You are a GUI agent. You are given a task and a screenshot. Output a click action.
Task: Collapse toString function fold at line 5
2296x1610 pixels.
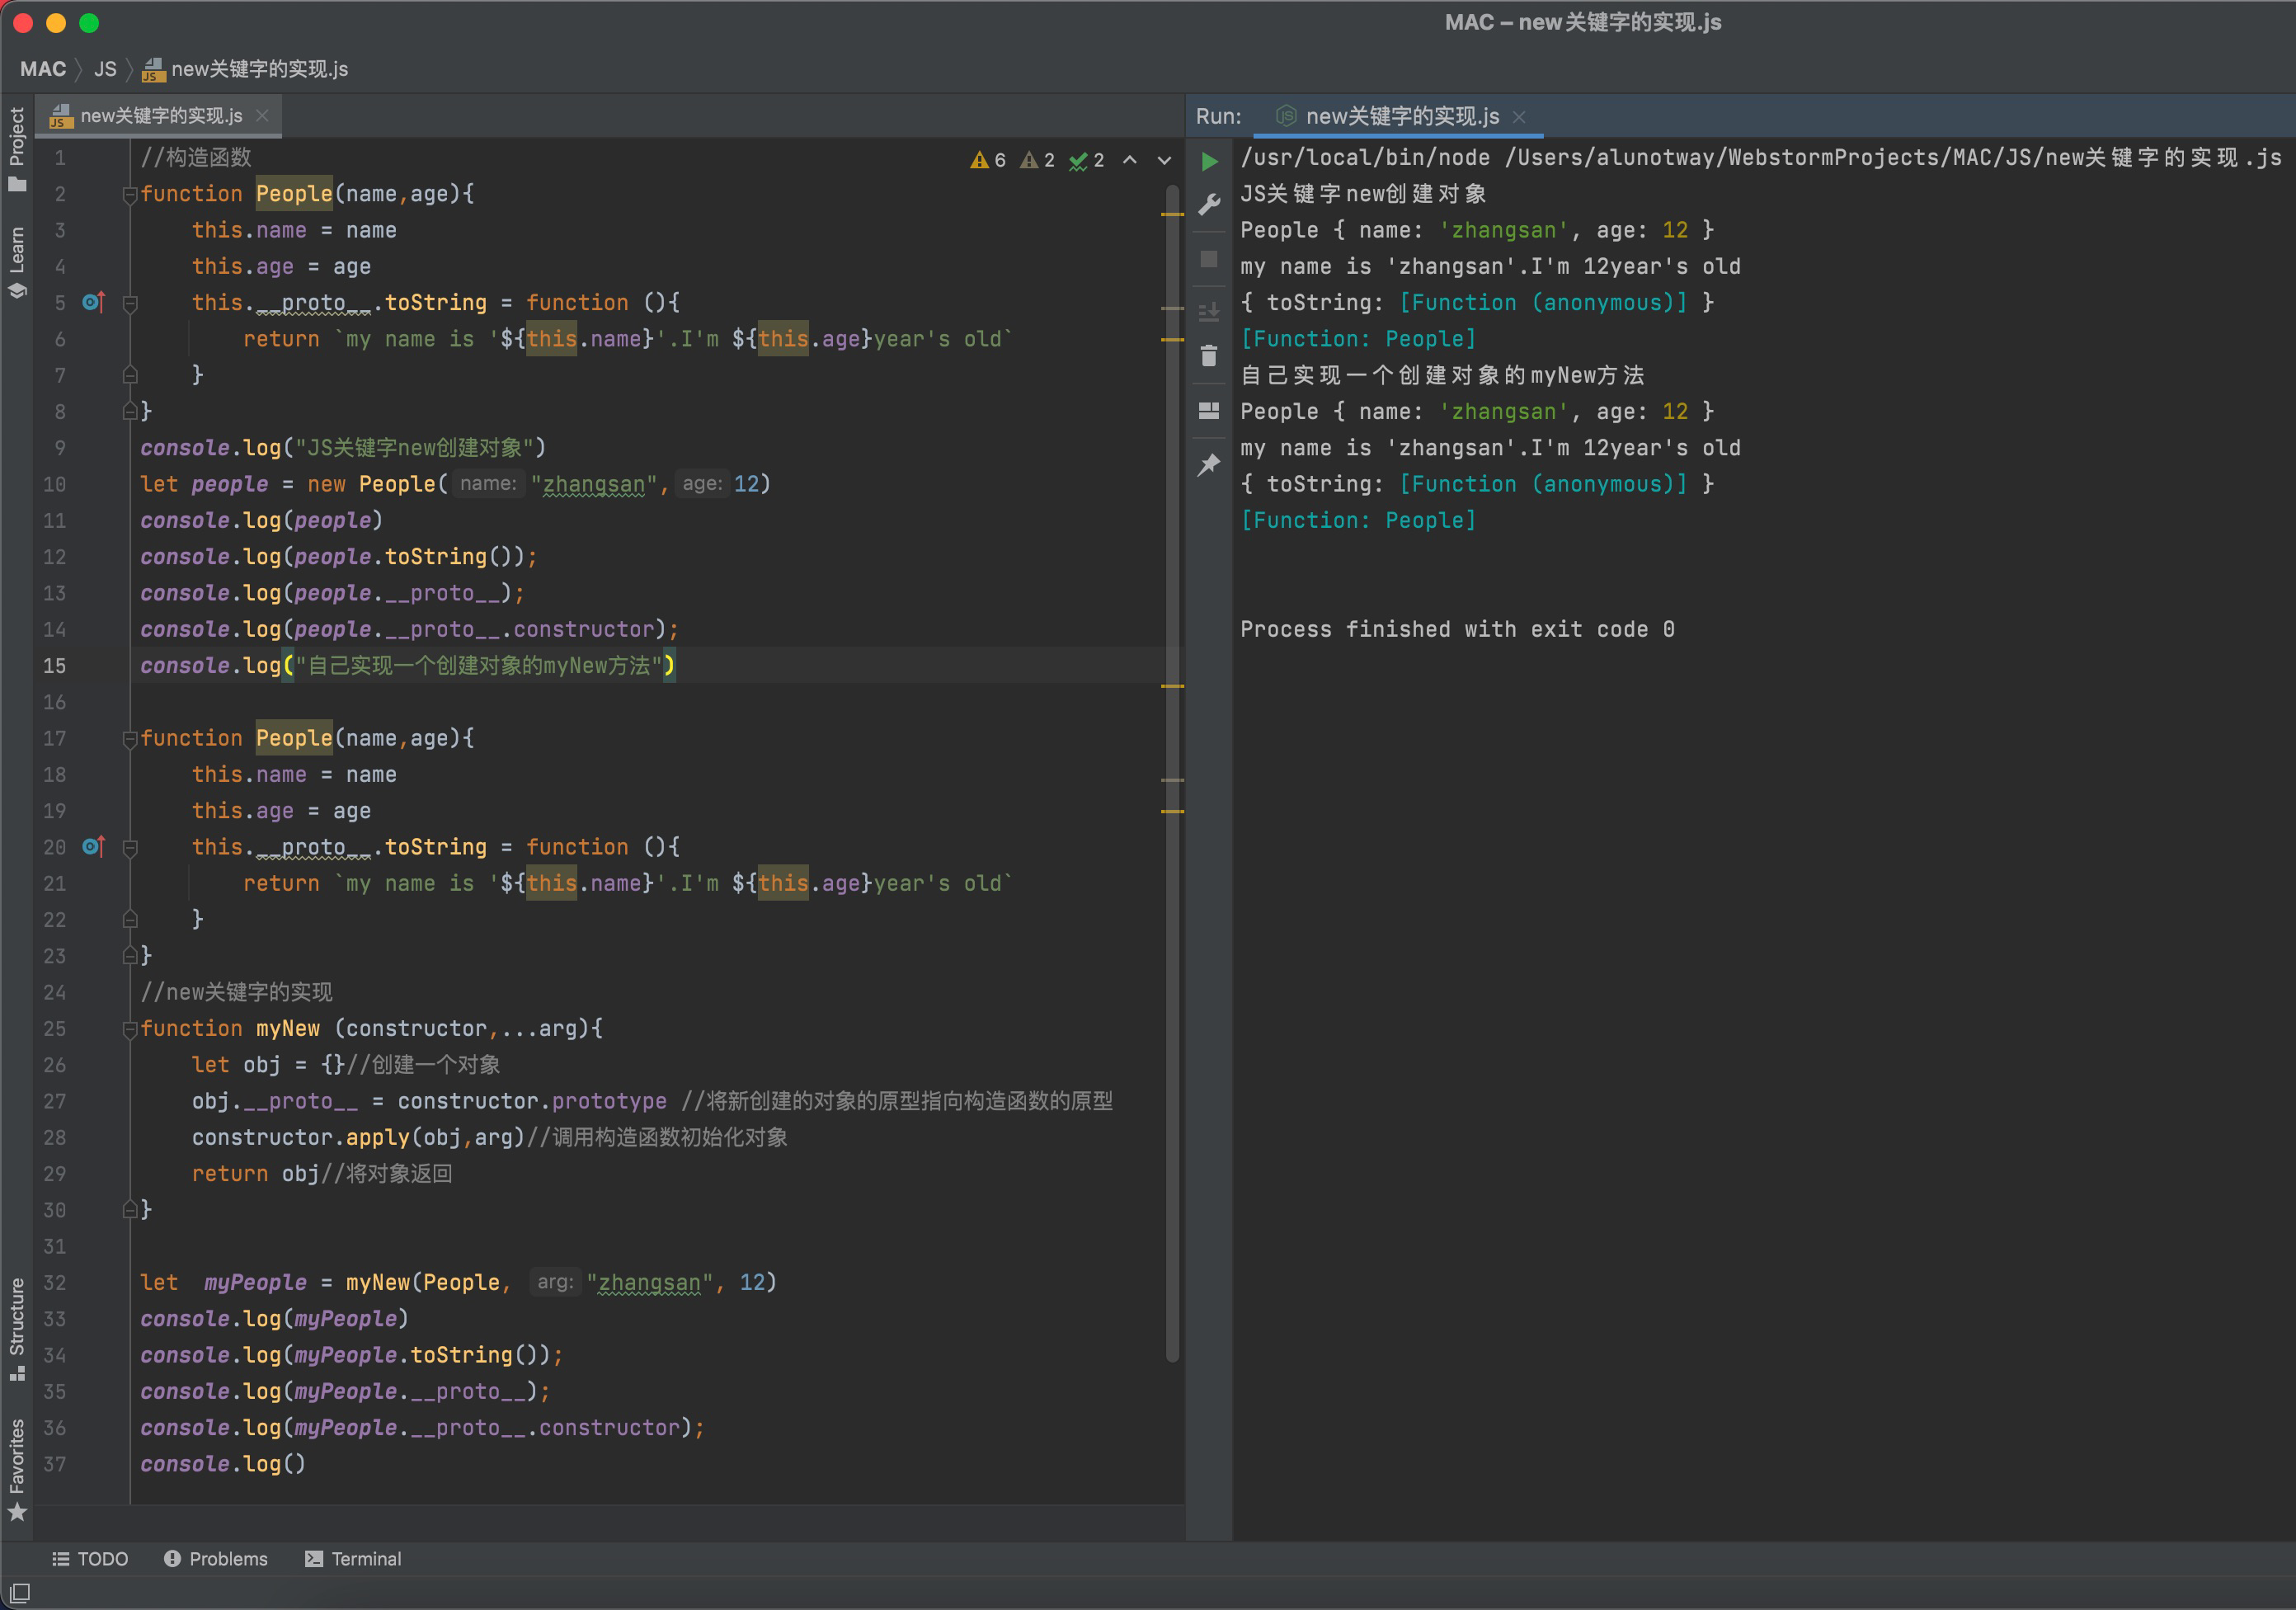pos(130,303)
